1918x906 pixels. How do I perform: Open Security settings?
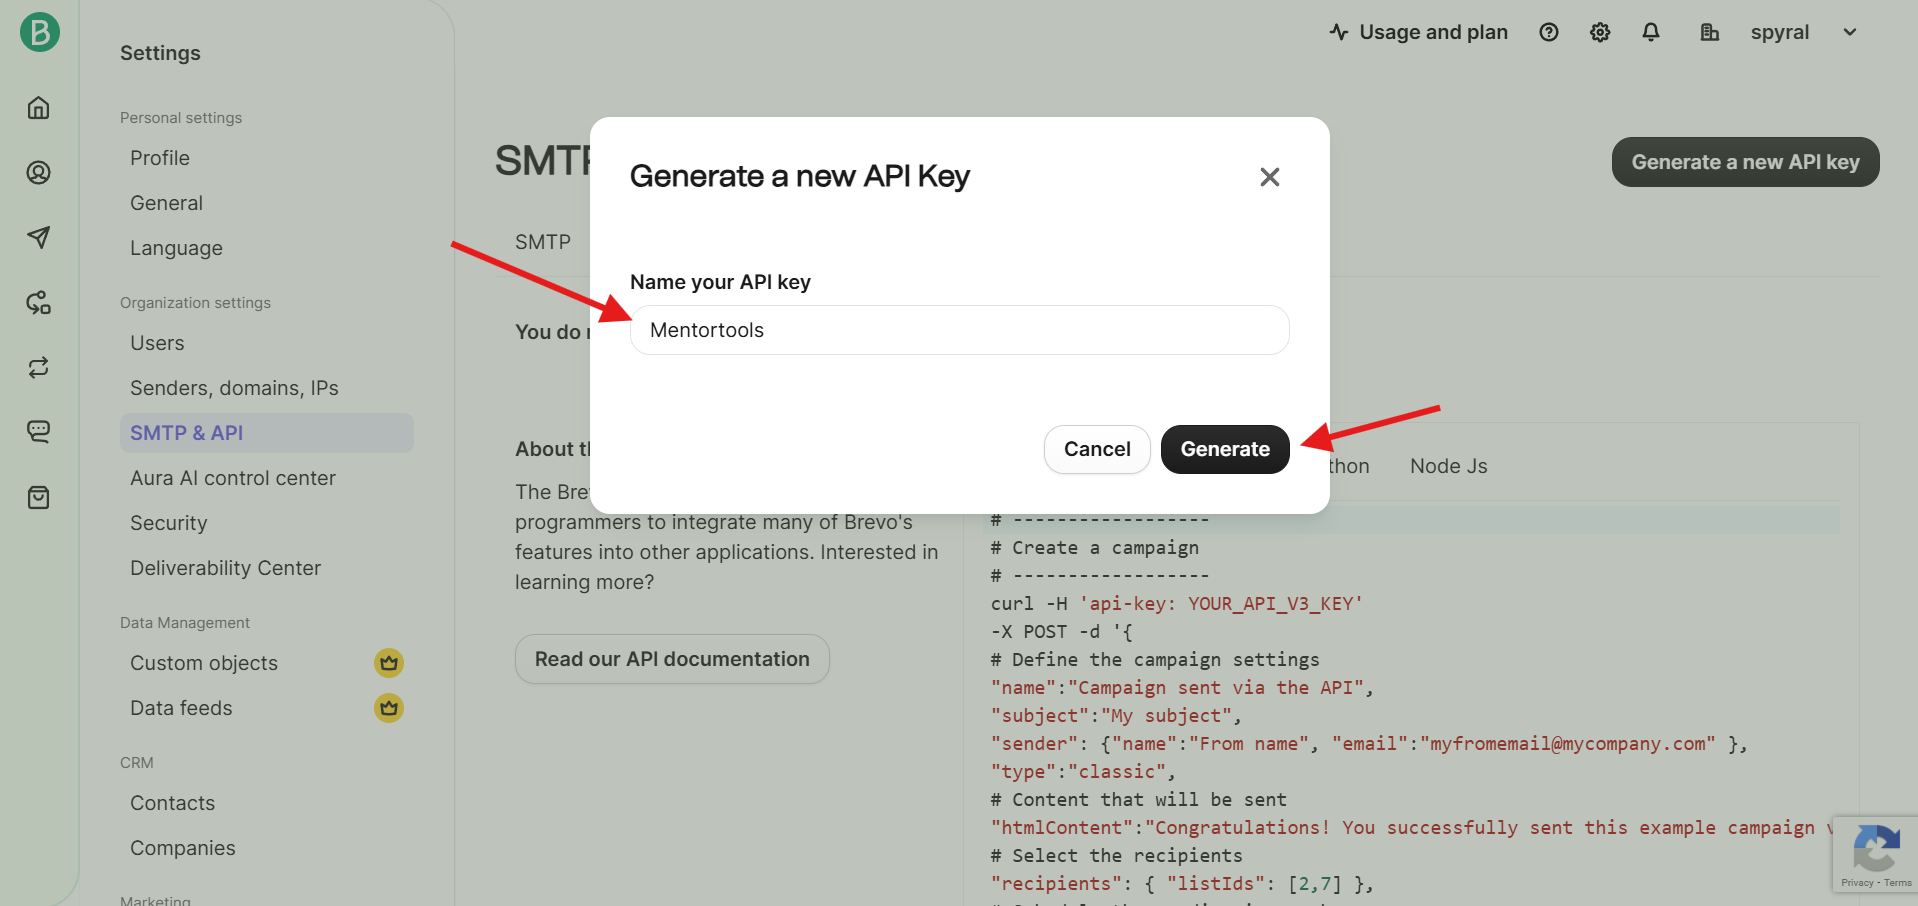point(169,523)
